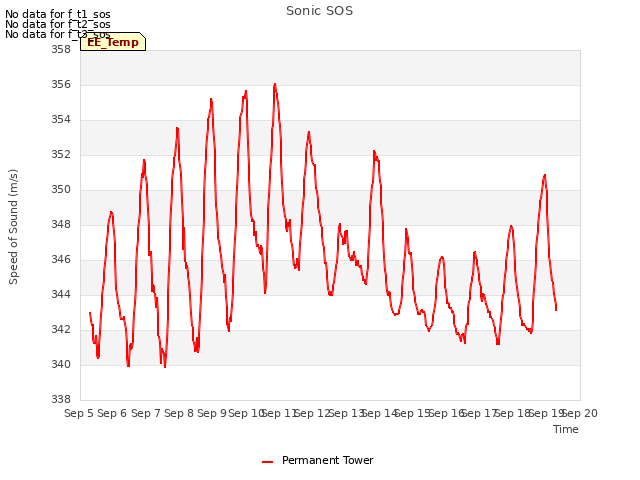Click the final data peak near Sep 19
The image size is (640, 480).
click(x=544, y=175)
